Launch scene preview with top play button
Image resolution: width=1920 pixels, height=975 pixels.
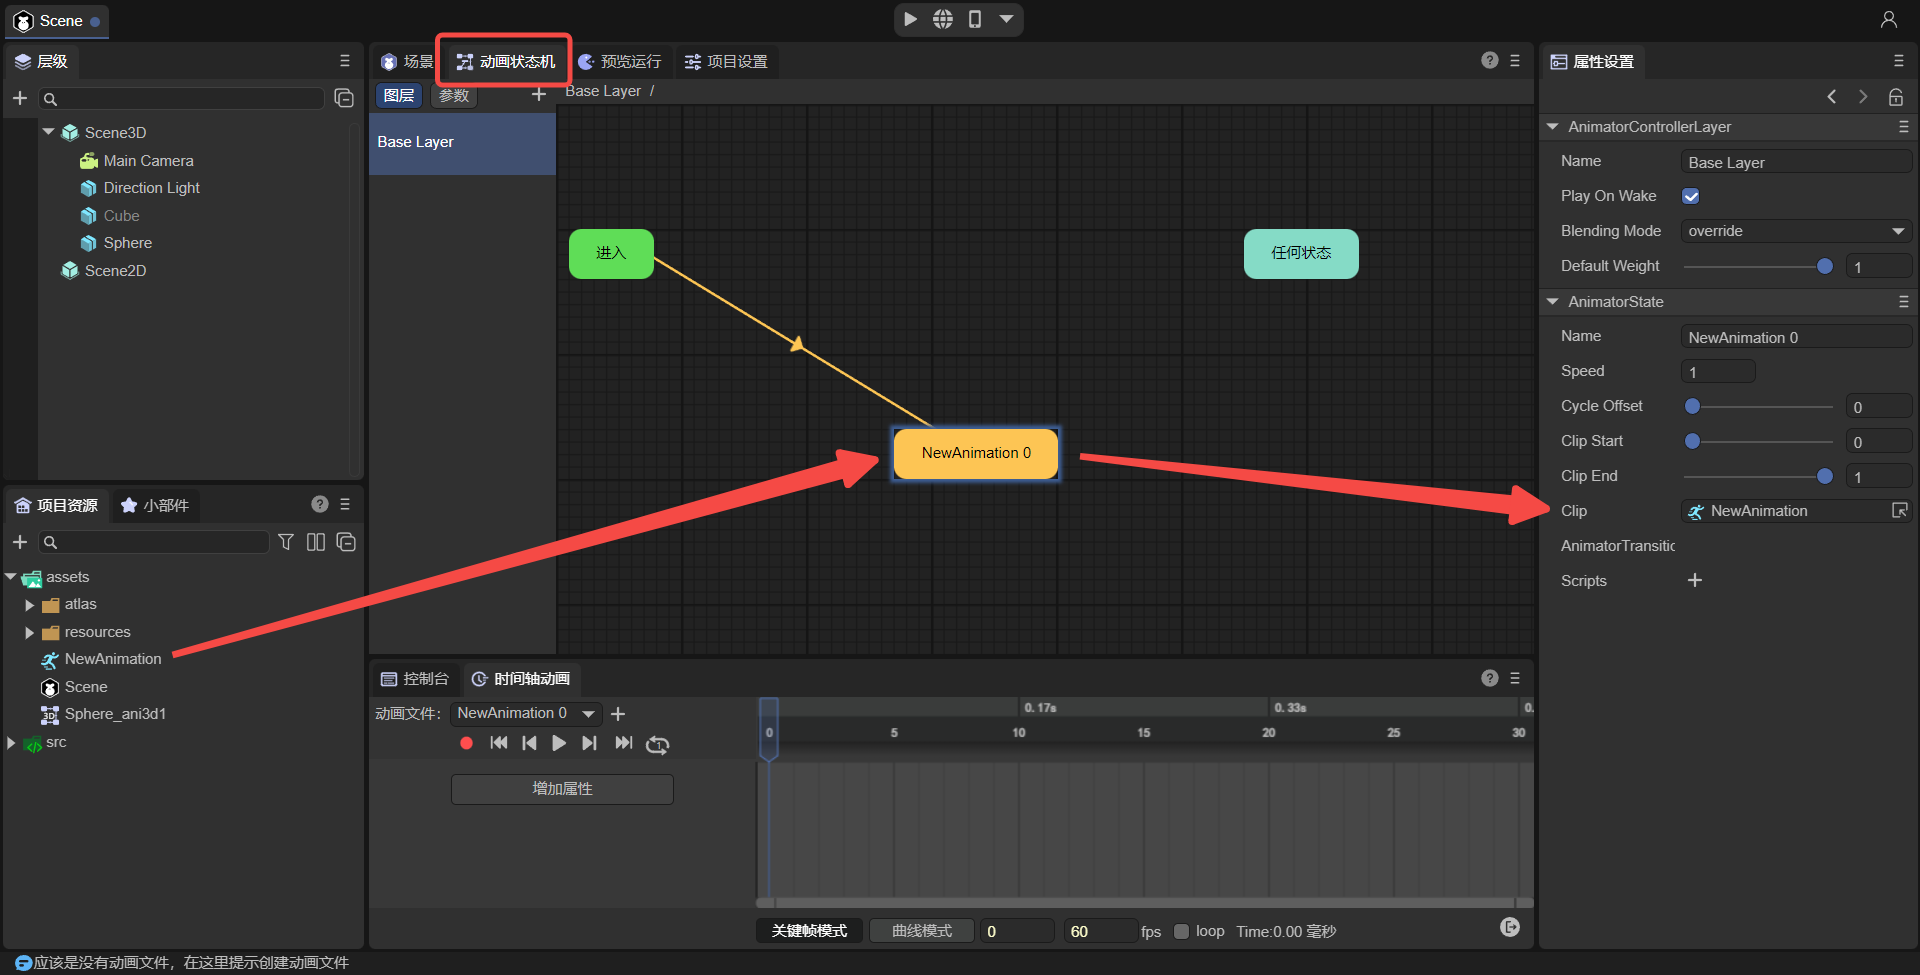click(x=910, y=19)
